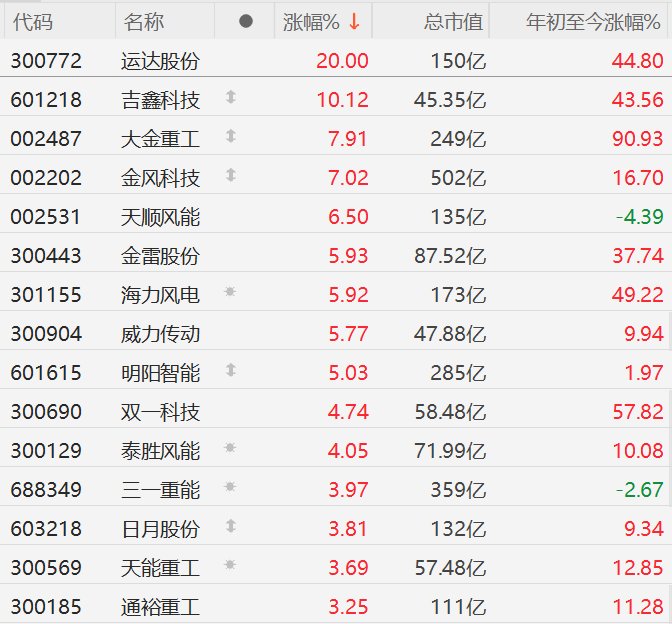The image size is (672, 624).
Task: Sort by the 年初至今涨幅% column header
Action: click(x=593, y=22)
